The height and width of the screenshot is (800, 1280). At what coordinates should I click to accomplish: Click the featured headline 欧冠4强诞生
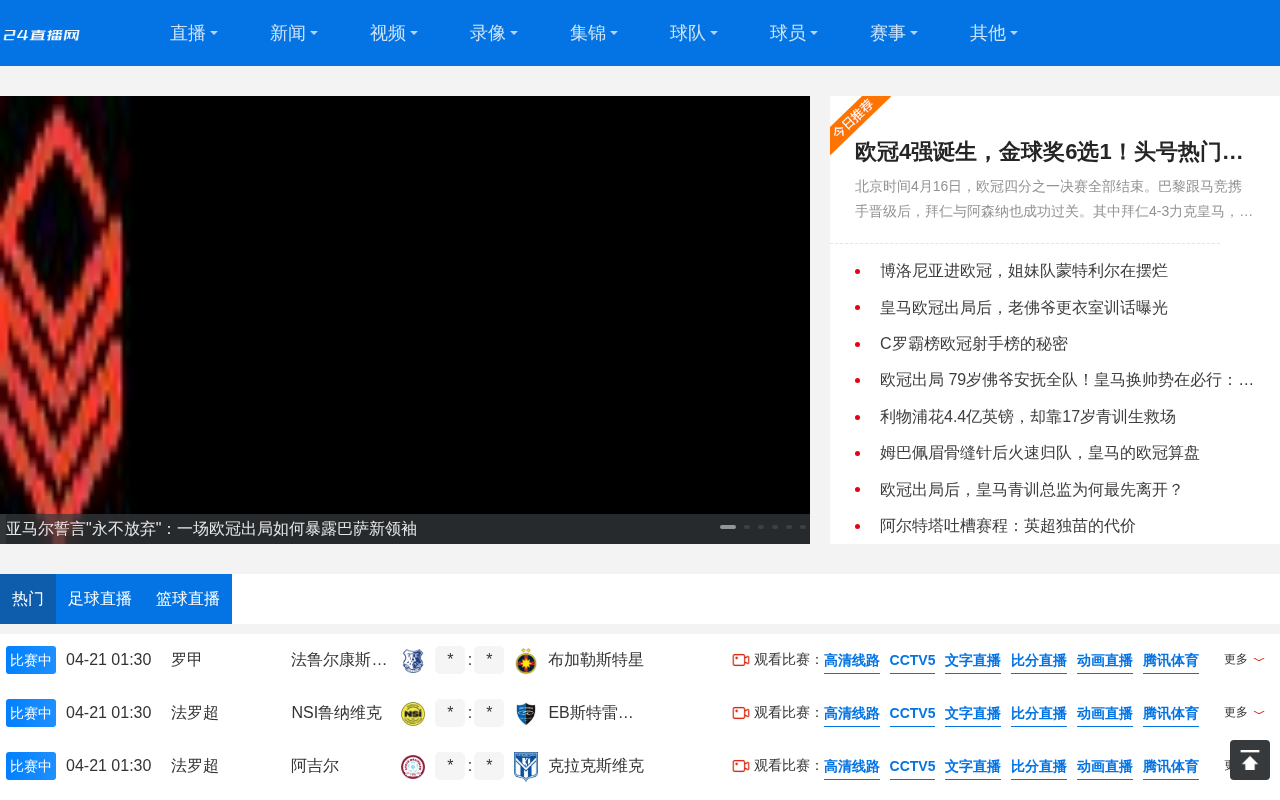pyautogui.click(x=1049, y=152)
